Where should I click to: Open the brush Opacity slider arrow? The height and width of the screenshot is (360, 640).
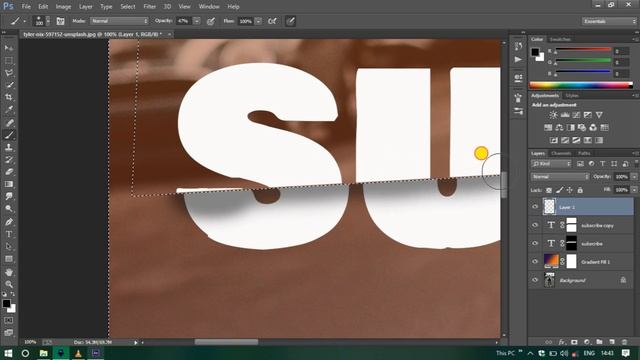click(196, 21)
